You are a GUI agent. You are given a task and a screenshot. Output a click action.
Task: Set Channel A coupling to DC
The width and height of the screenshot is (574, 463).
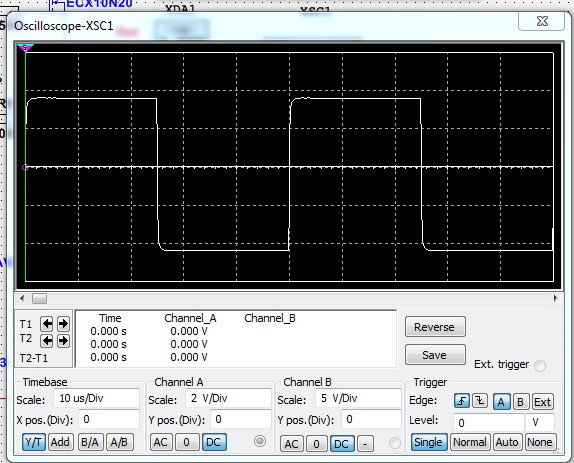214,442
